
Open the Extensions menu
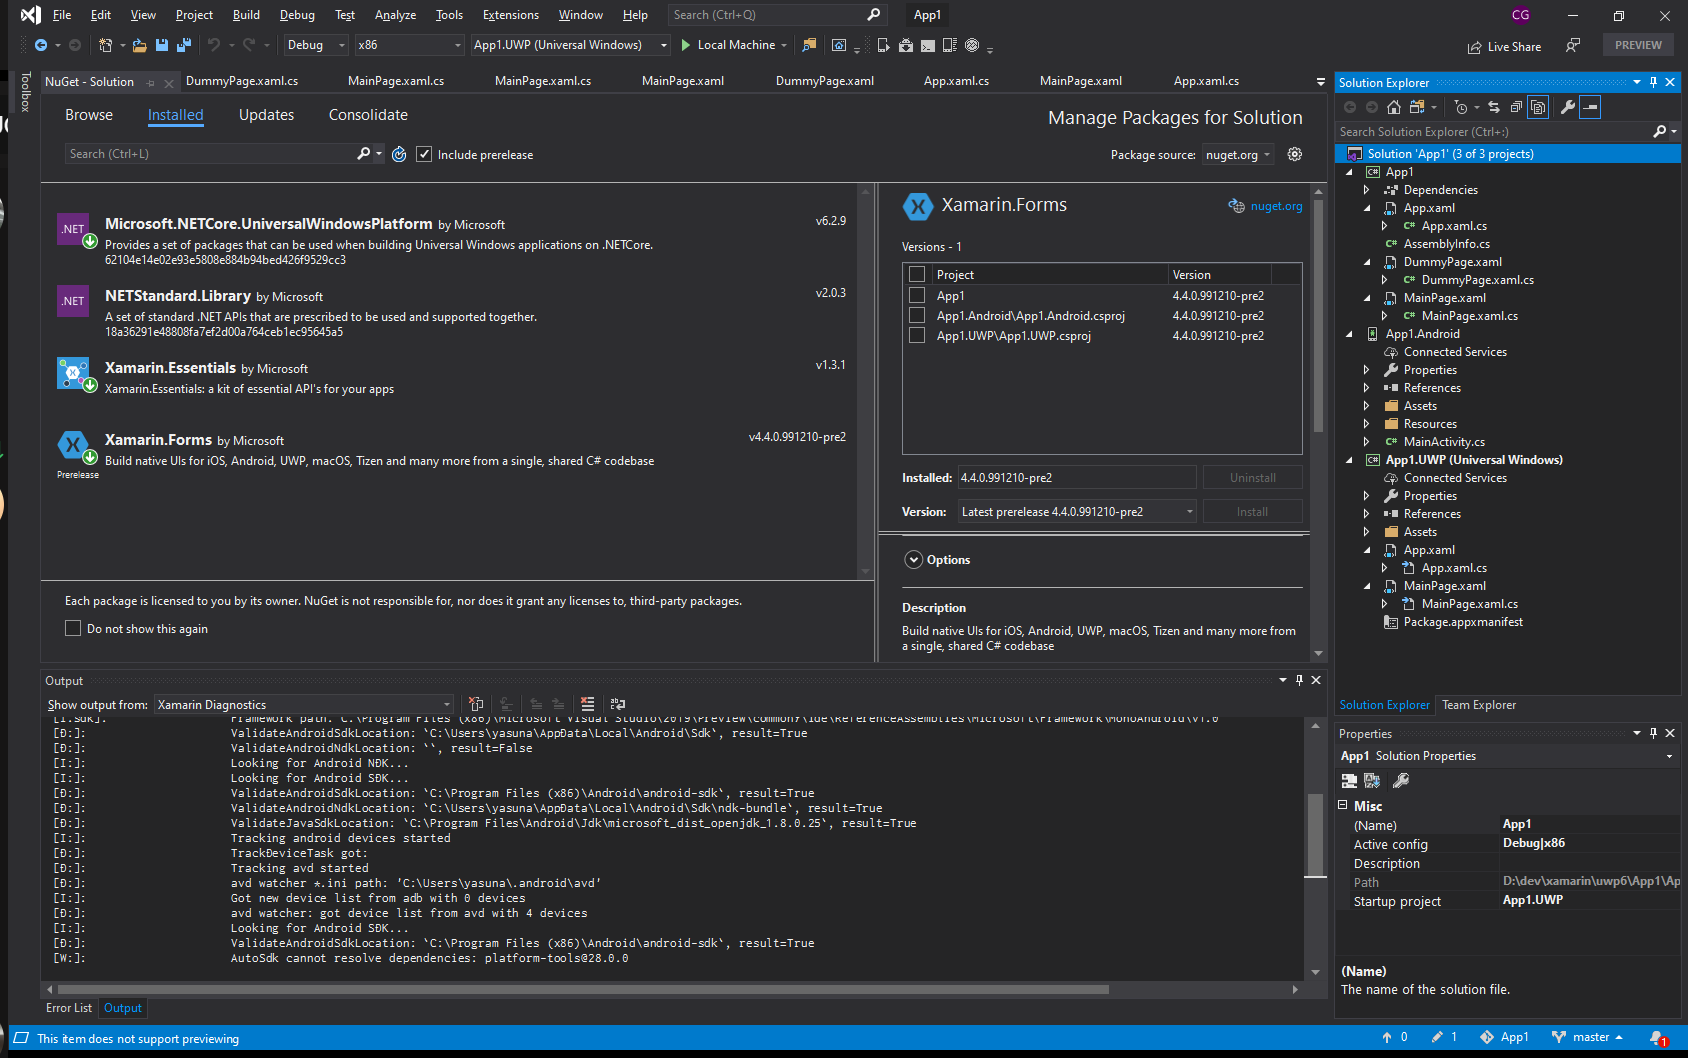tap(510, 15)
